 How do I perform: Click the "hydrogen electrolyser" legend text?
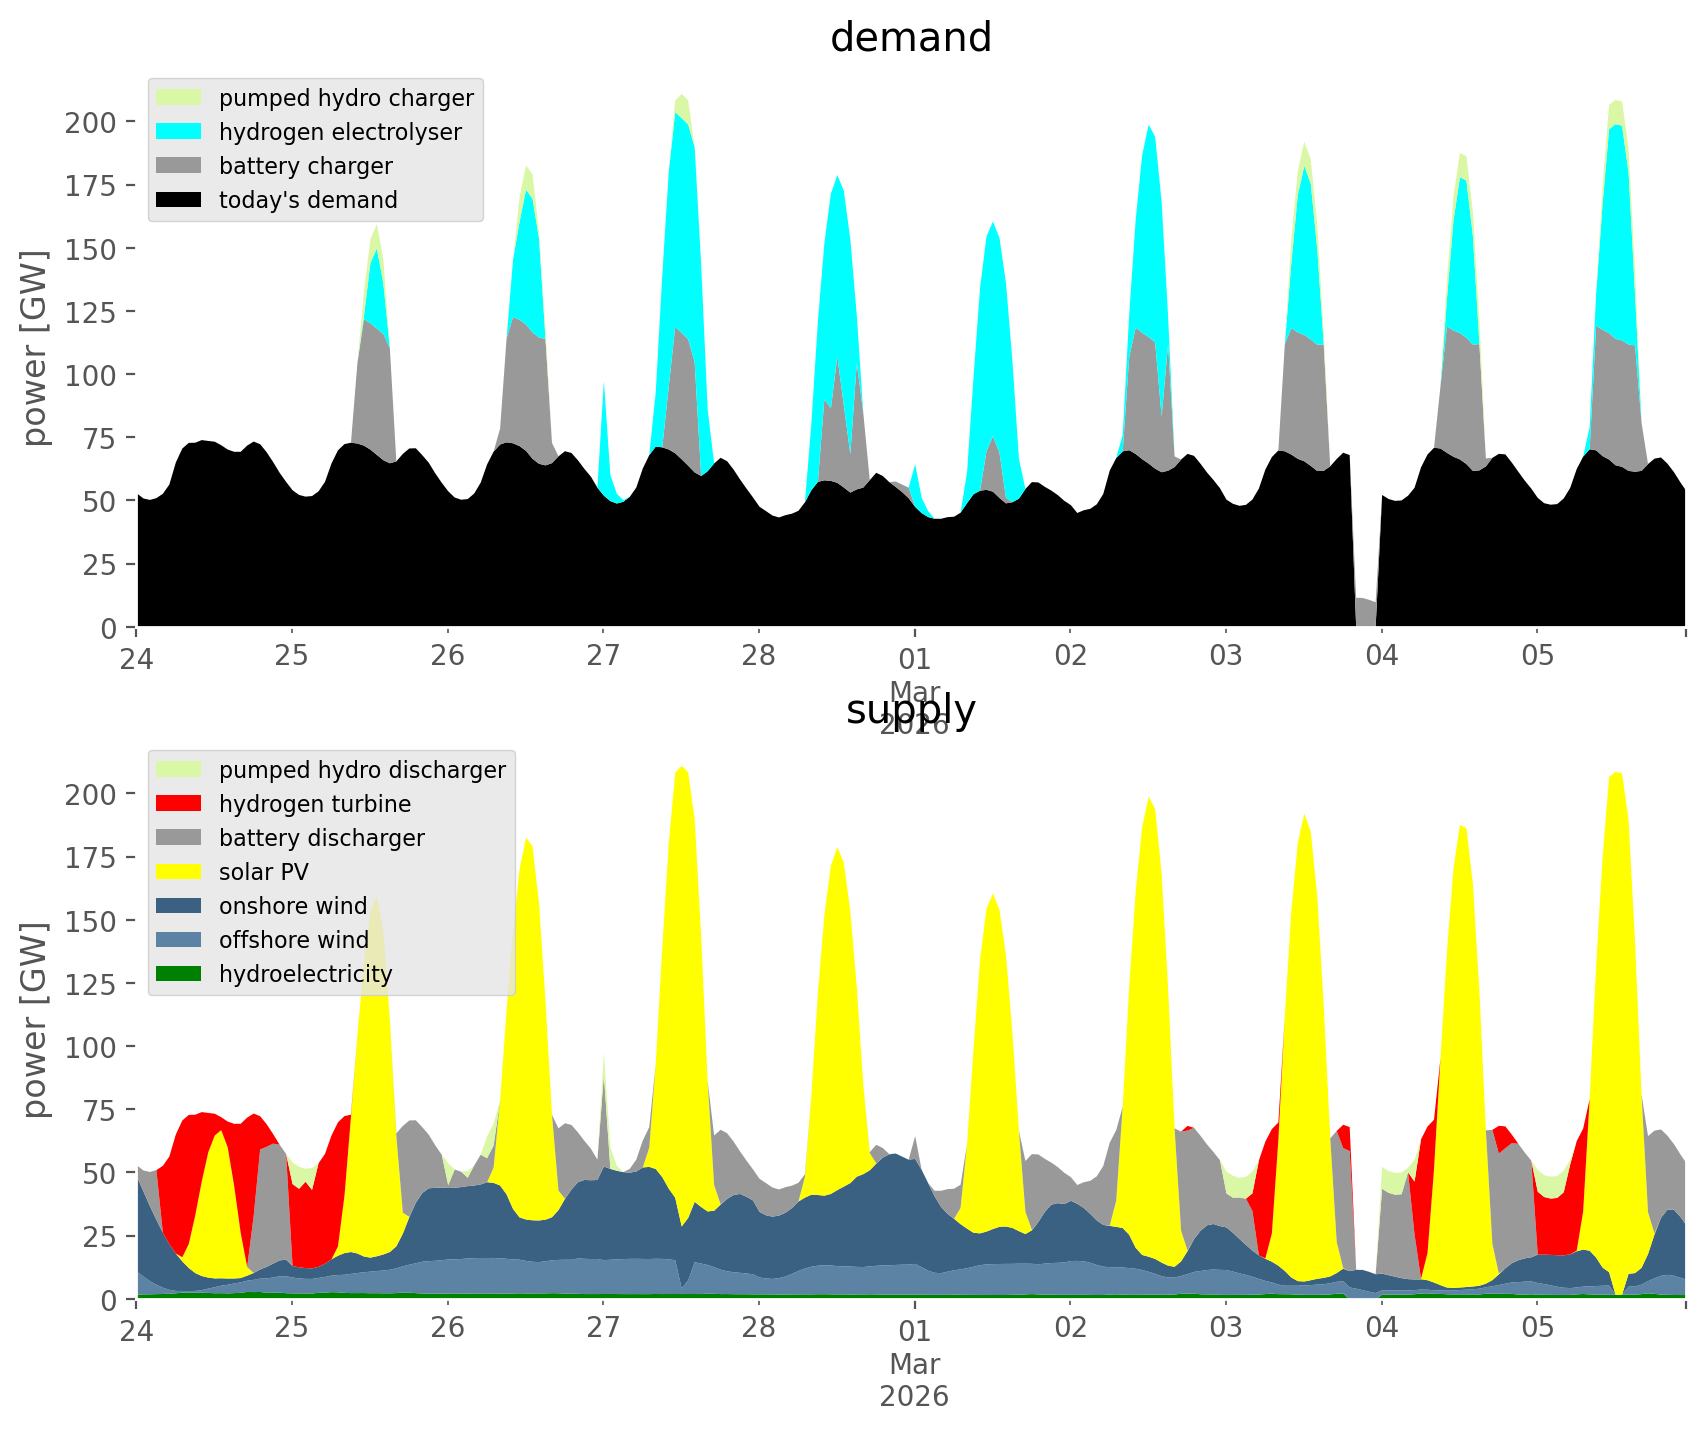[340, 132]
